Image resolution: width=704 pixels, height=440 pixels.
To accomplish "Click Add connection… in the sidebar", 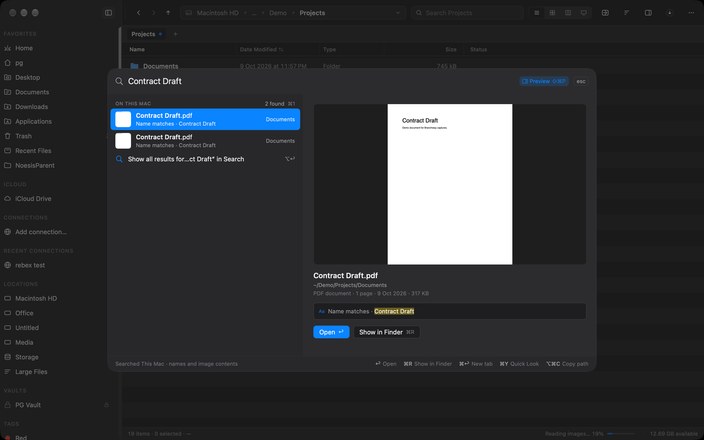I will click(41, 232).
